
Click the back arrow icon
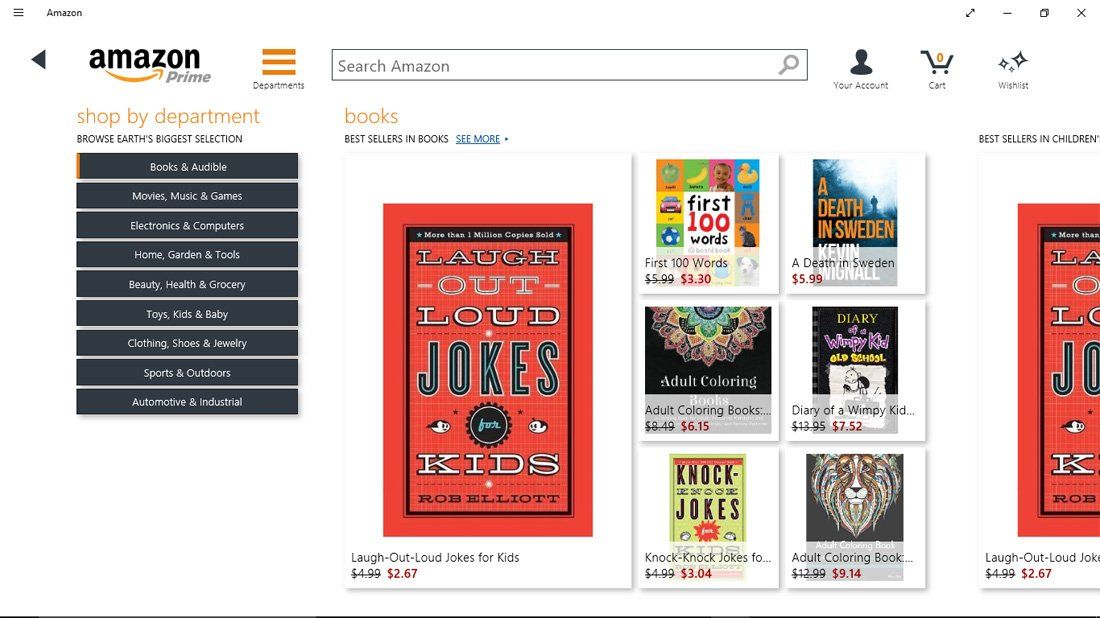click(x=39, y=60)
